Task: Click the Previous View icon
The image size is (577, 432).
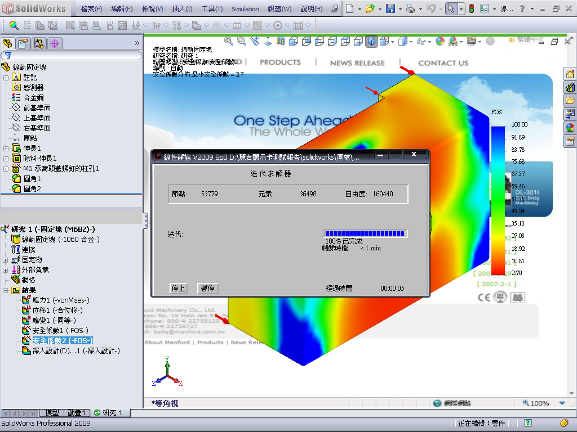Action: point(255,42)
